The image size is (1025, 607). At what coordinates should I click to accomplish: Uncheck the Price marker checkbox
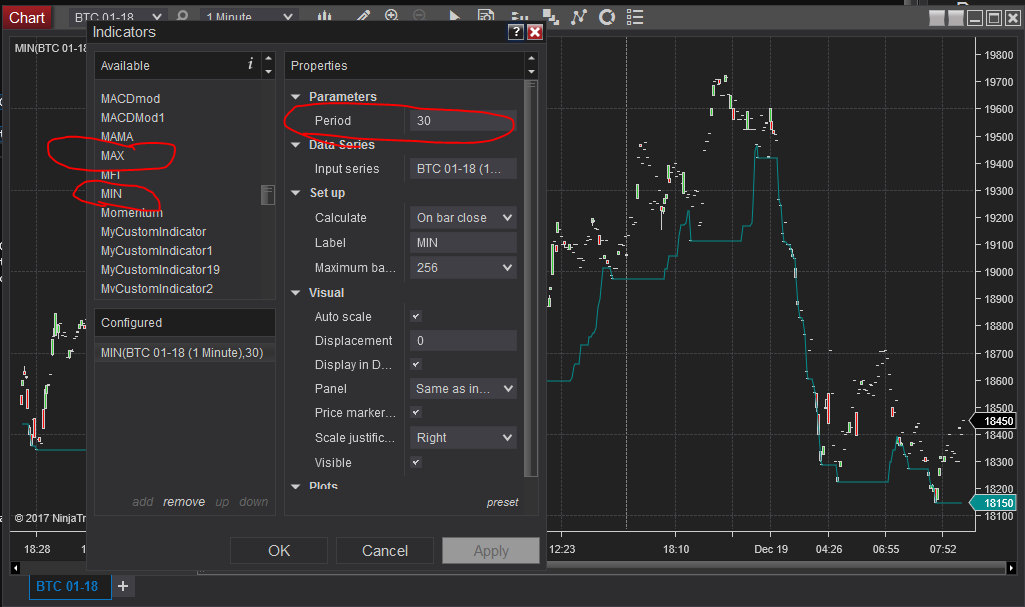(x=416, y=412)
